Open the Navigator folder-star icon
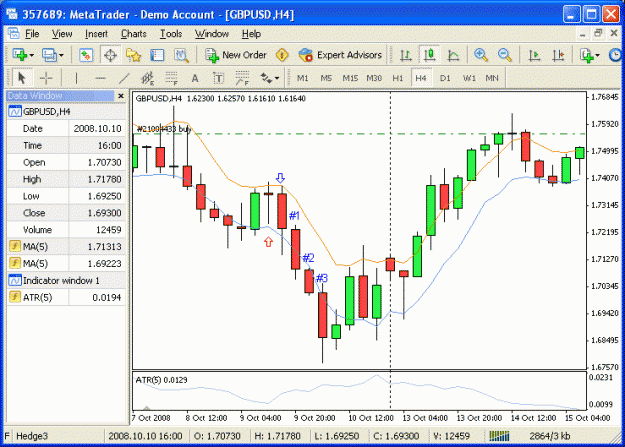 [134, 55]
